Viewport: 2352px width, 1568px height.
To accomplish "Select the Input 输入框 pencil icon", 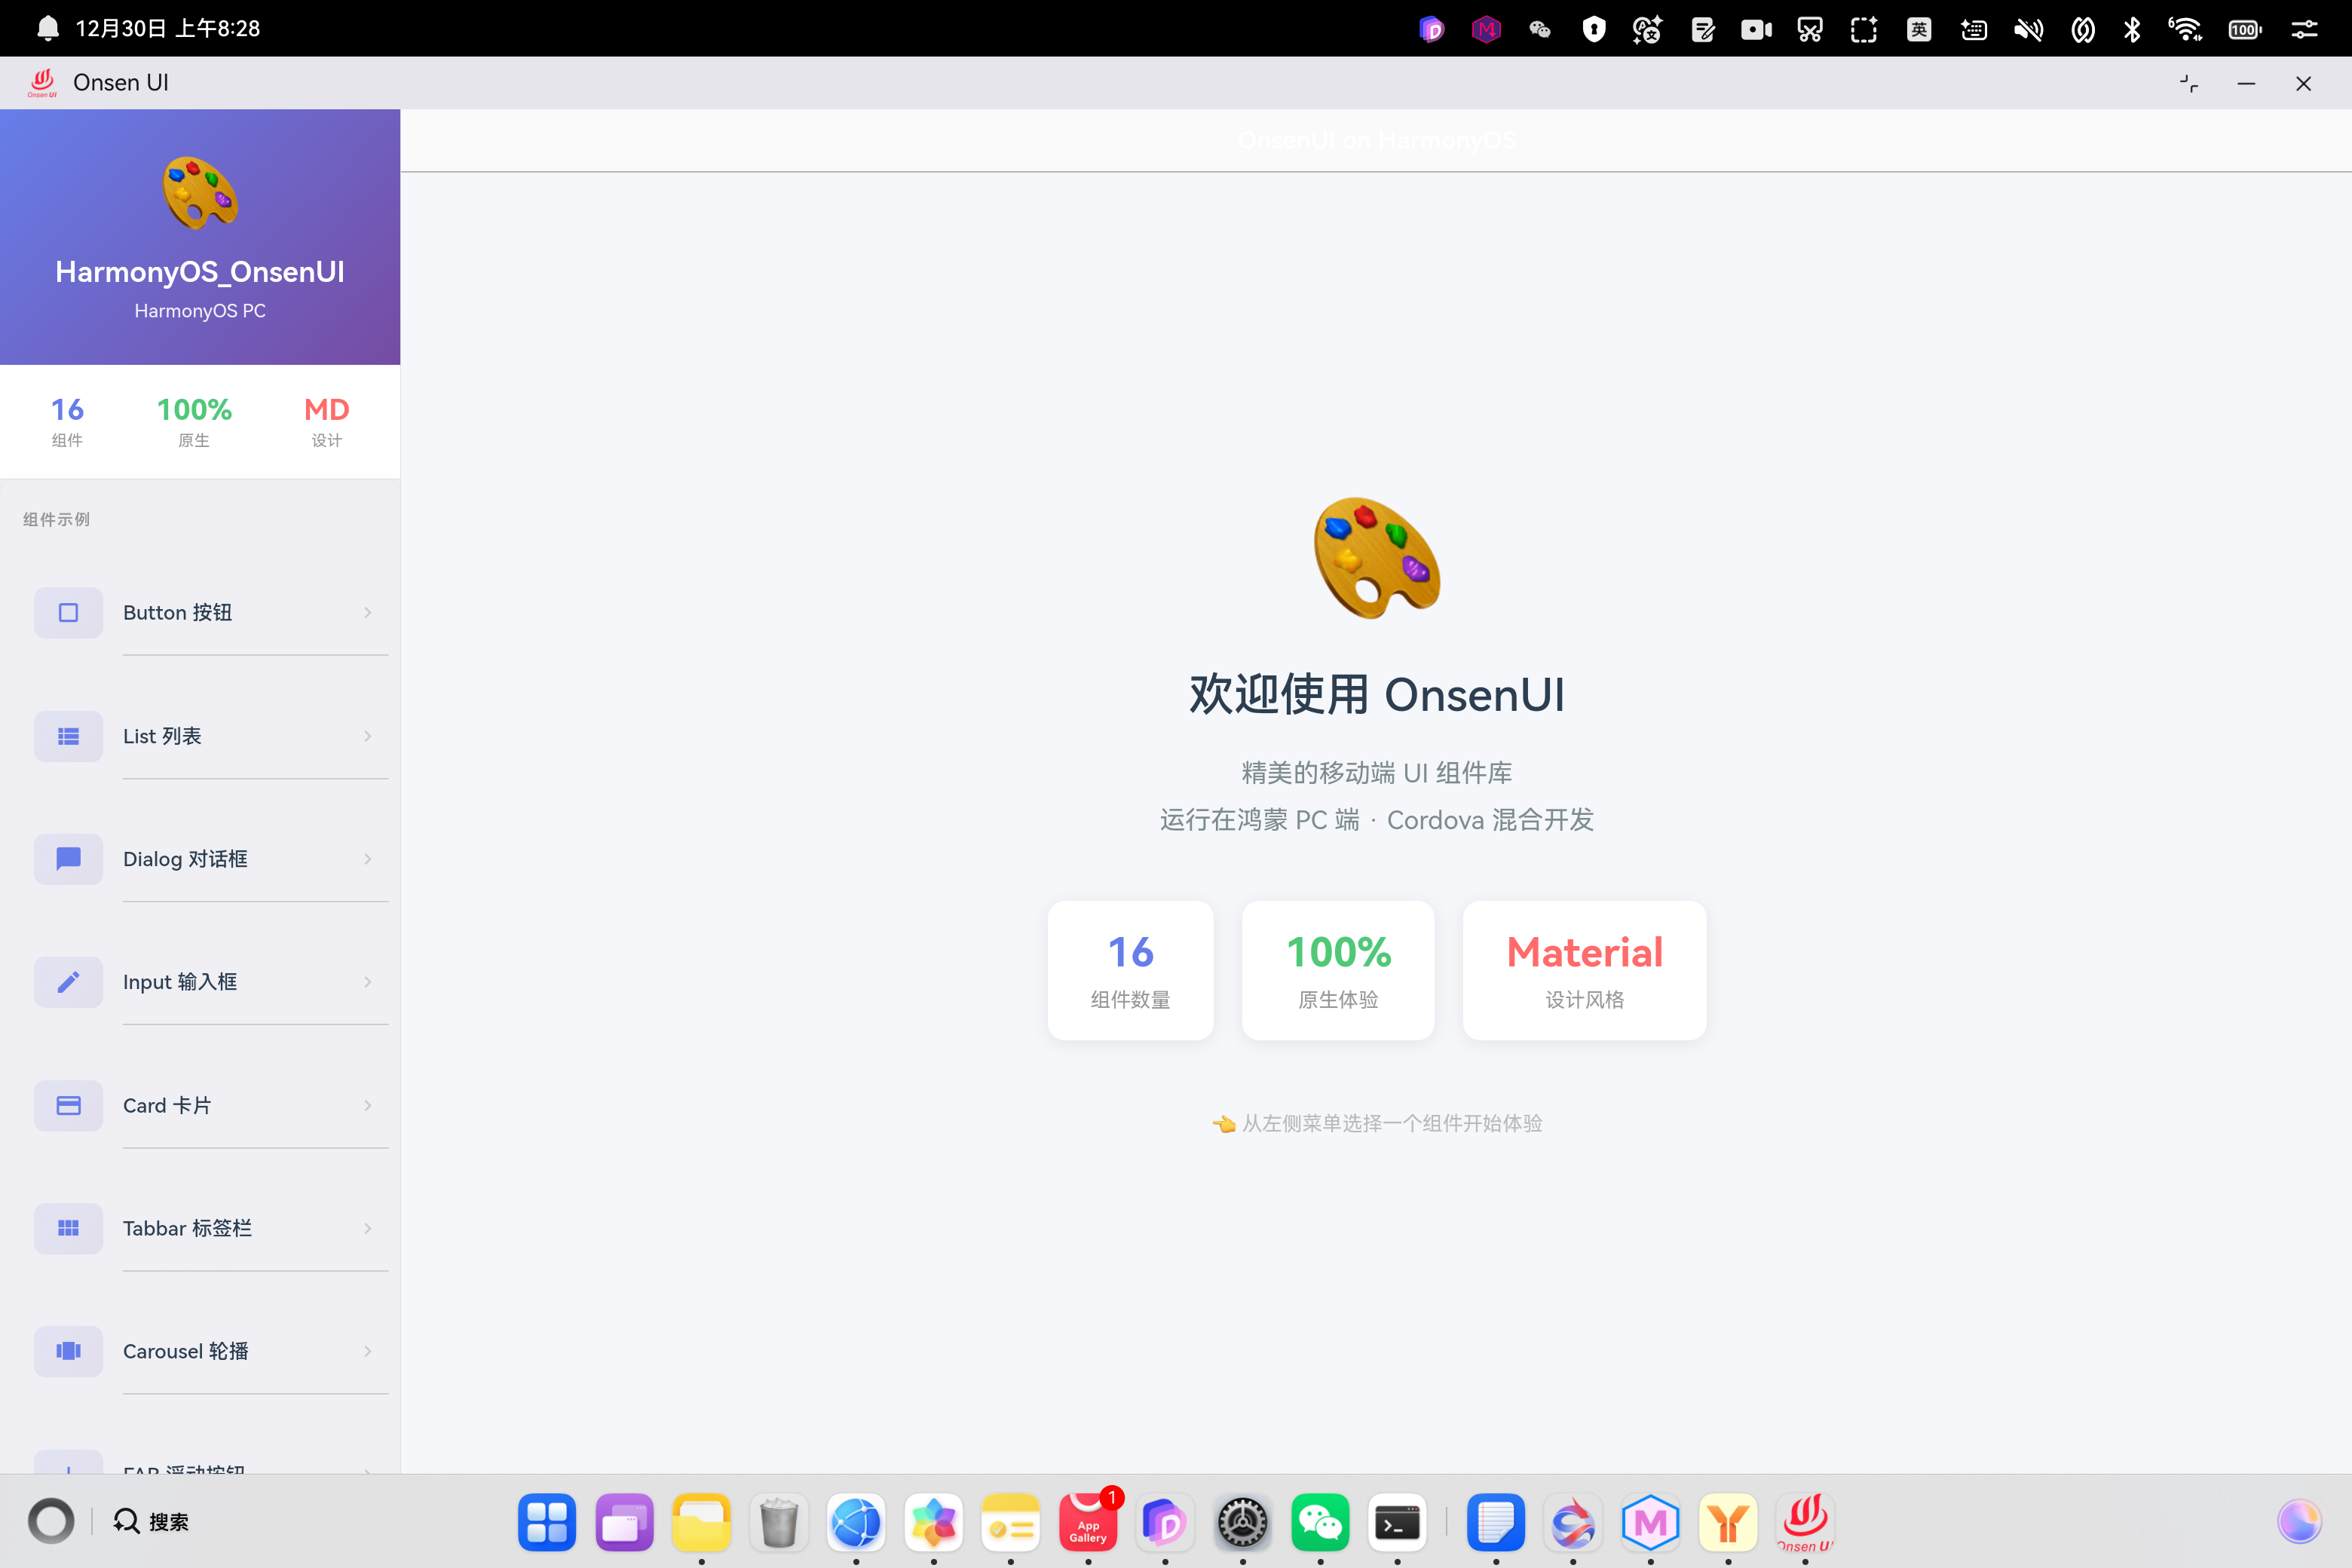I will click(x=68, y=982).
